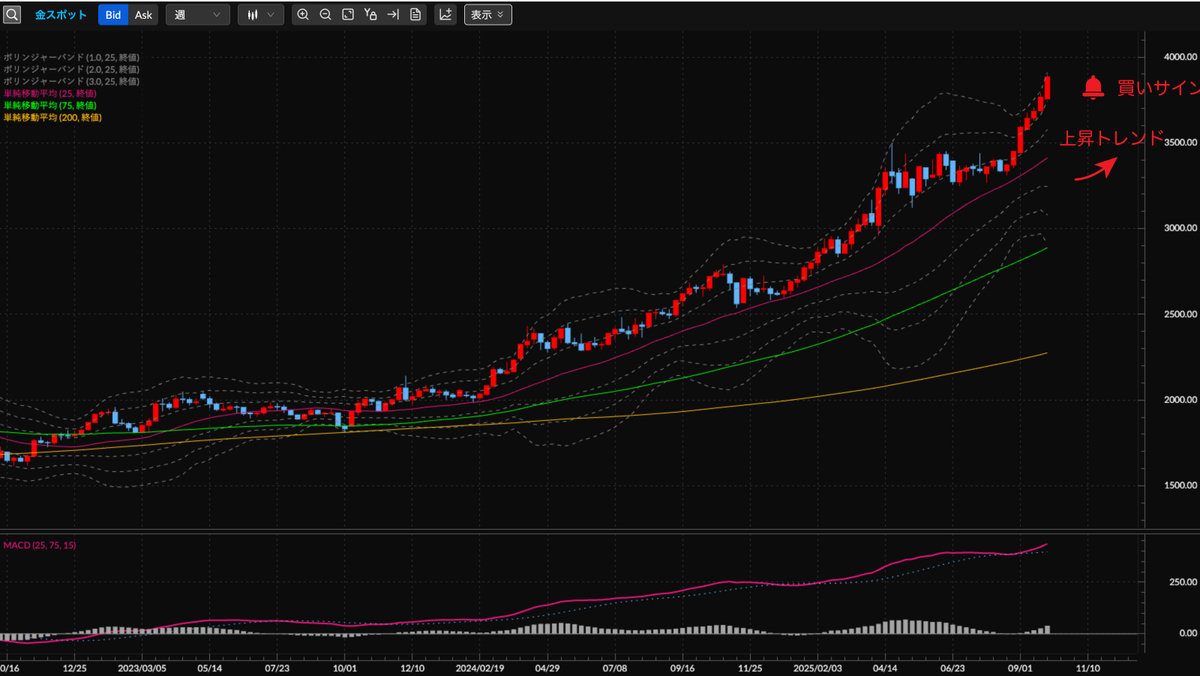Switch price to Bid
This screenshot has width=1200, height=676.
[x=114, y=15]
